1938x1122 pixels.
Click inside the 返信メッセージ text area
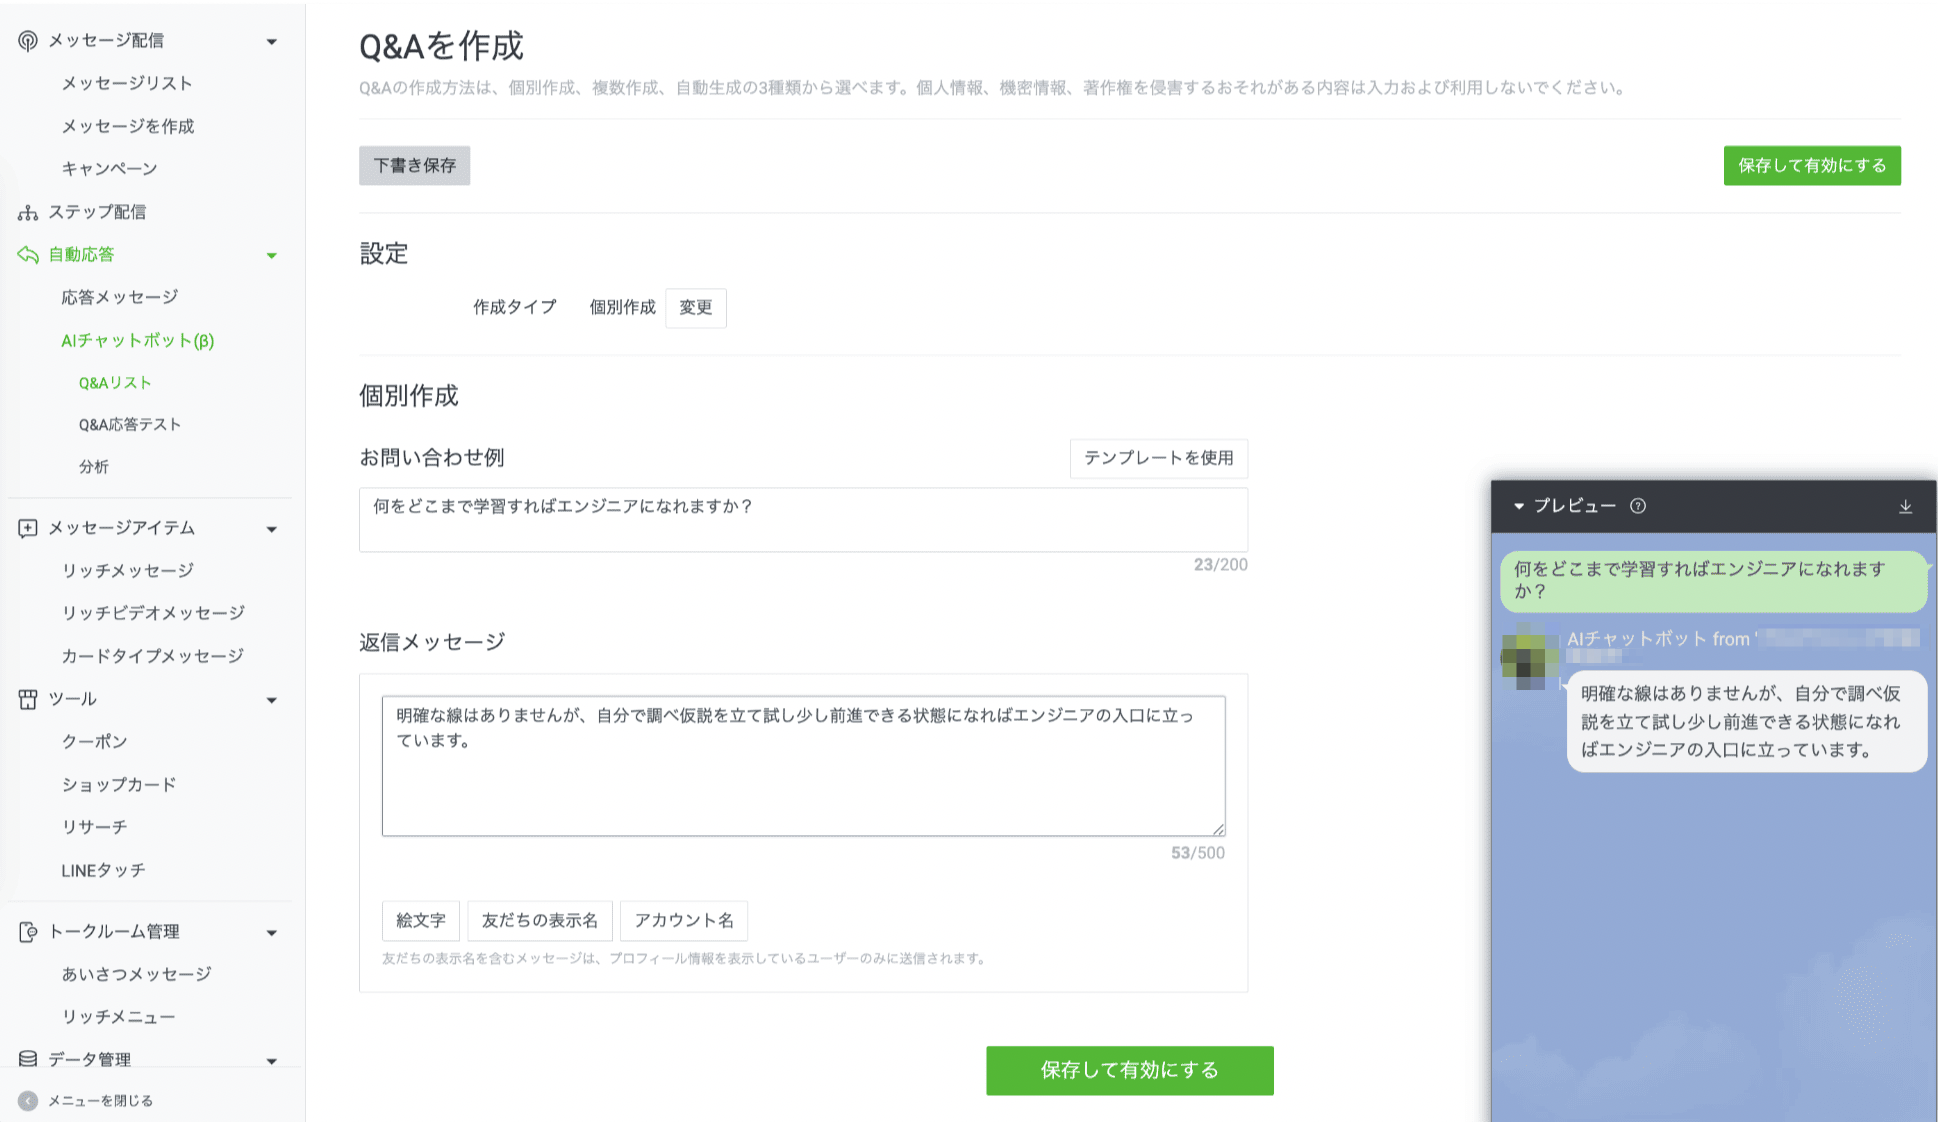pyautogui.click(x=800, y=765)
